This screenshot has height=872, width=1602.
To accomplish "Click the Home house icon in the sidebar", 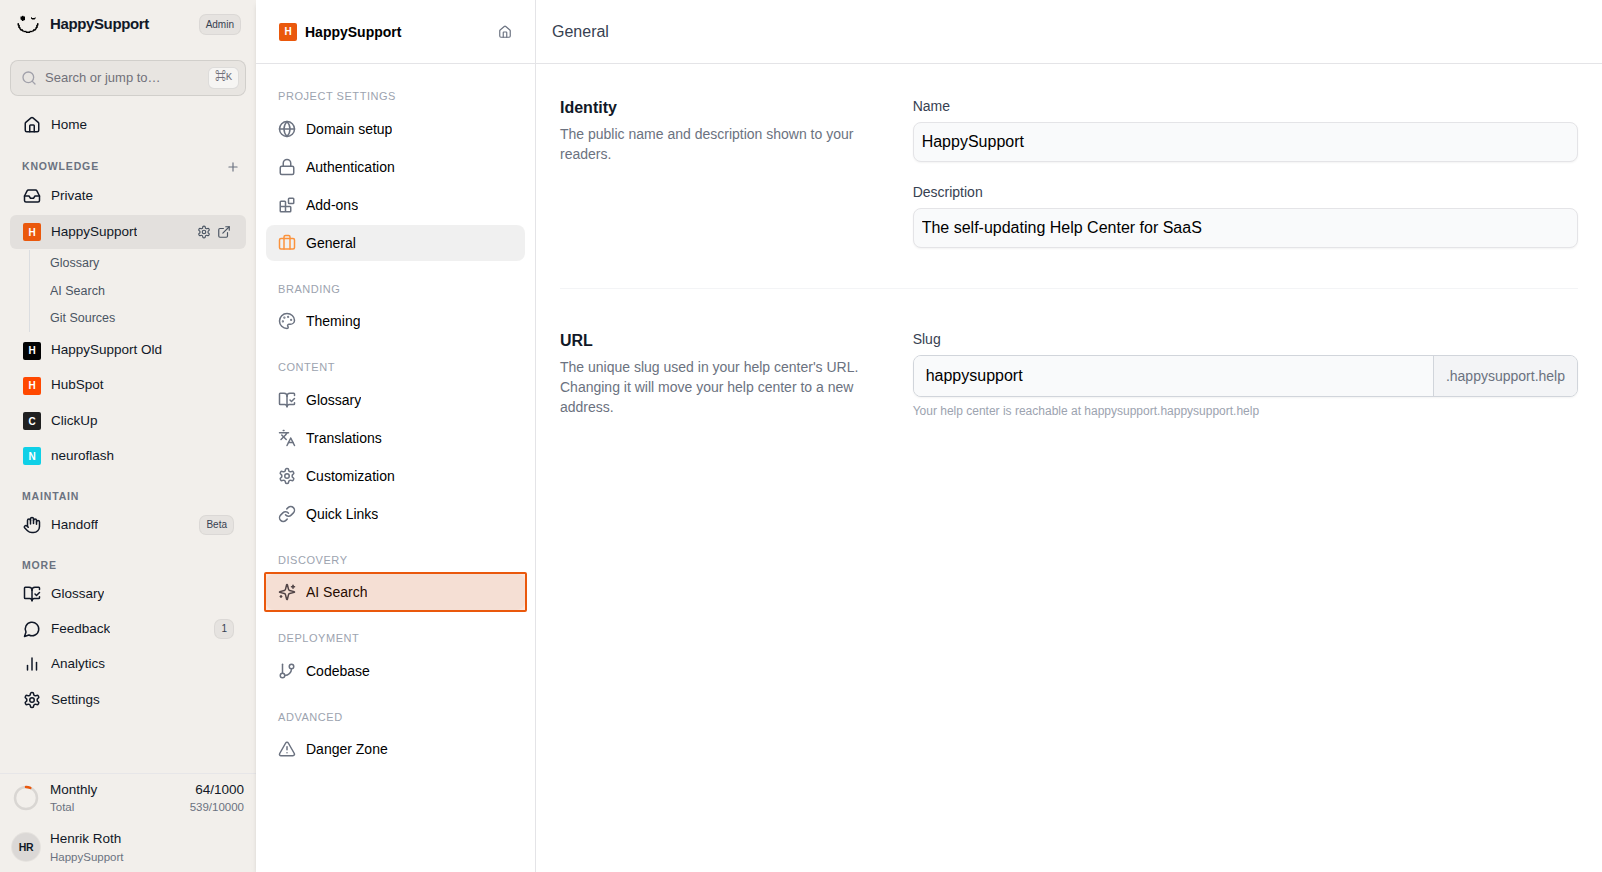I will tap(32, 125).
